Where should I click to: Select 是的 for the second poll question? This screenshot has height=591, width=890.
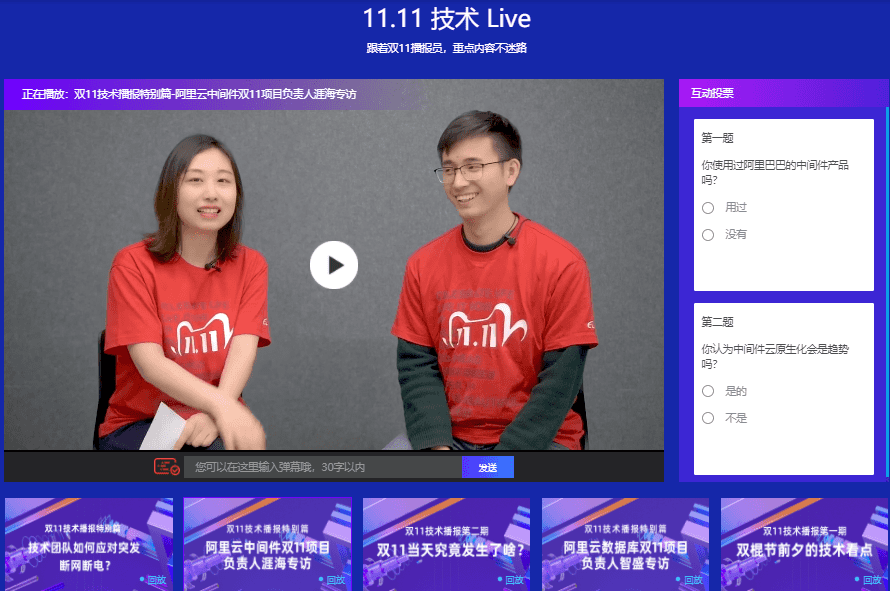tap(708, 390)
